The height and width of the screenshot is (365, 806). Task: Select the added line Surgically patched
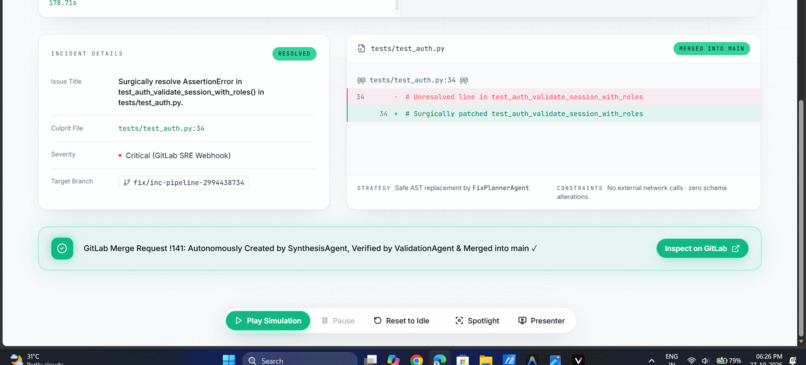pos(553,114)
